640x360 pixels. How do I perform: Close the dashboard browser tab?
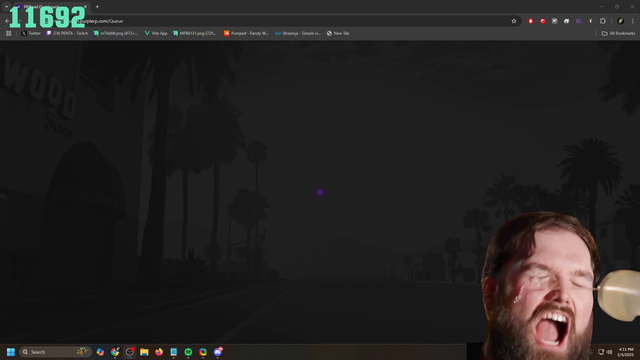click(x=85, y=7)
